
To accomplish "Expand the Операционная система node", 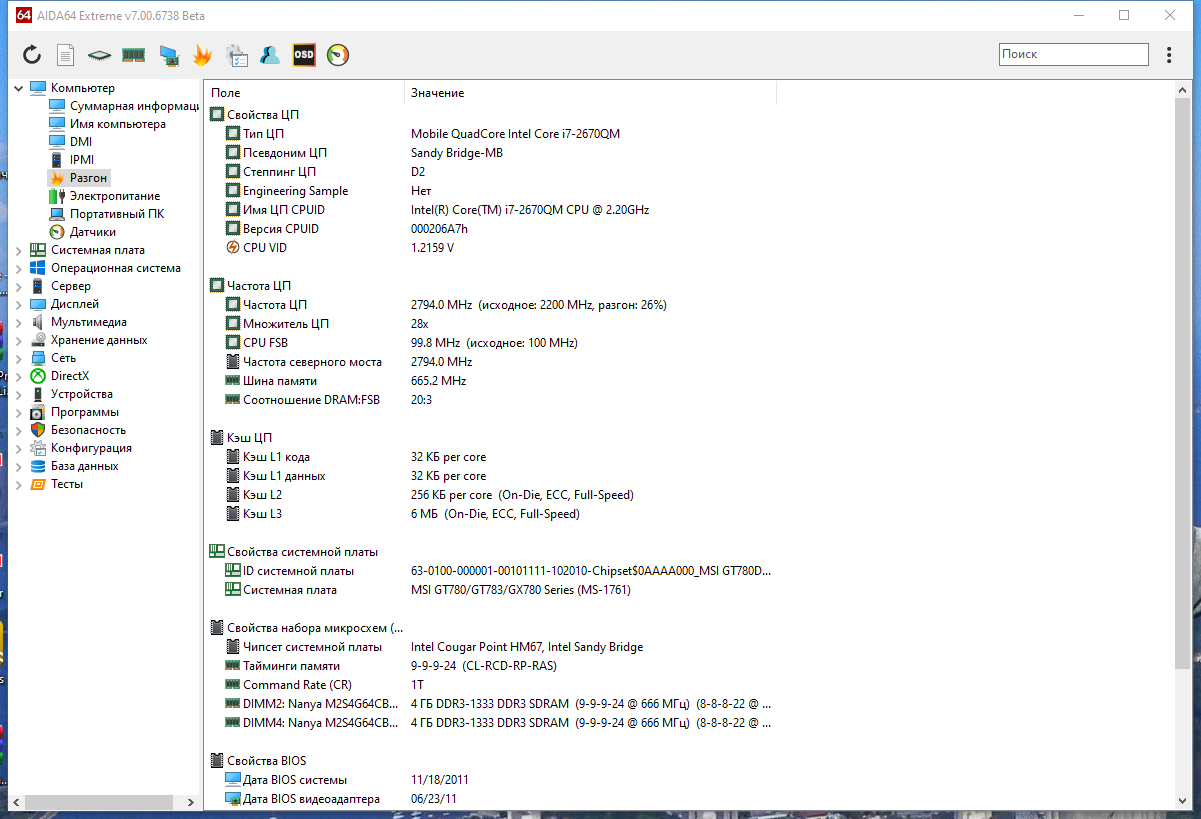I will (18, 268).
